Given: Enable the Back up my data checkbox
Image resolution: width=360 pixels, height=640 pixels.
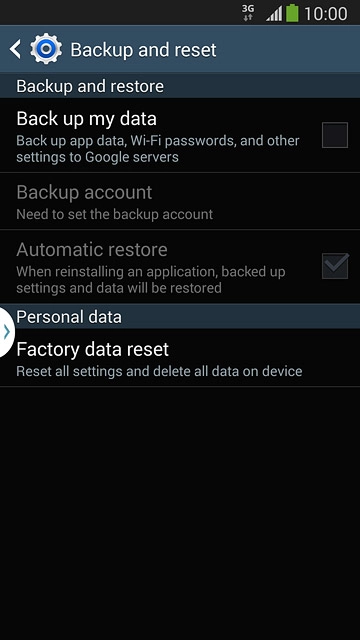Looking at the screenshot, I should 335,135.
